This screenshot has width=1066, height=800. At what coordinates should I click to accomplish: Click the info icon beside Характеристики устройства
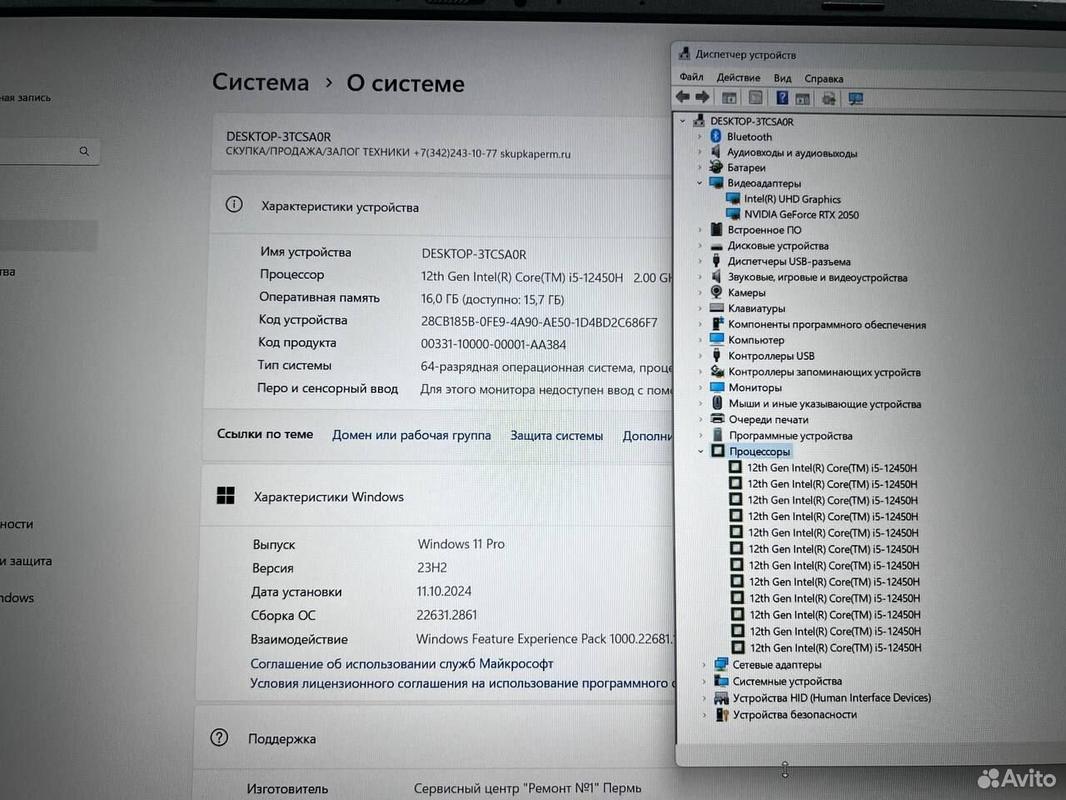[234, 204]
